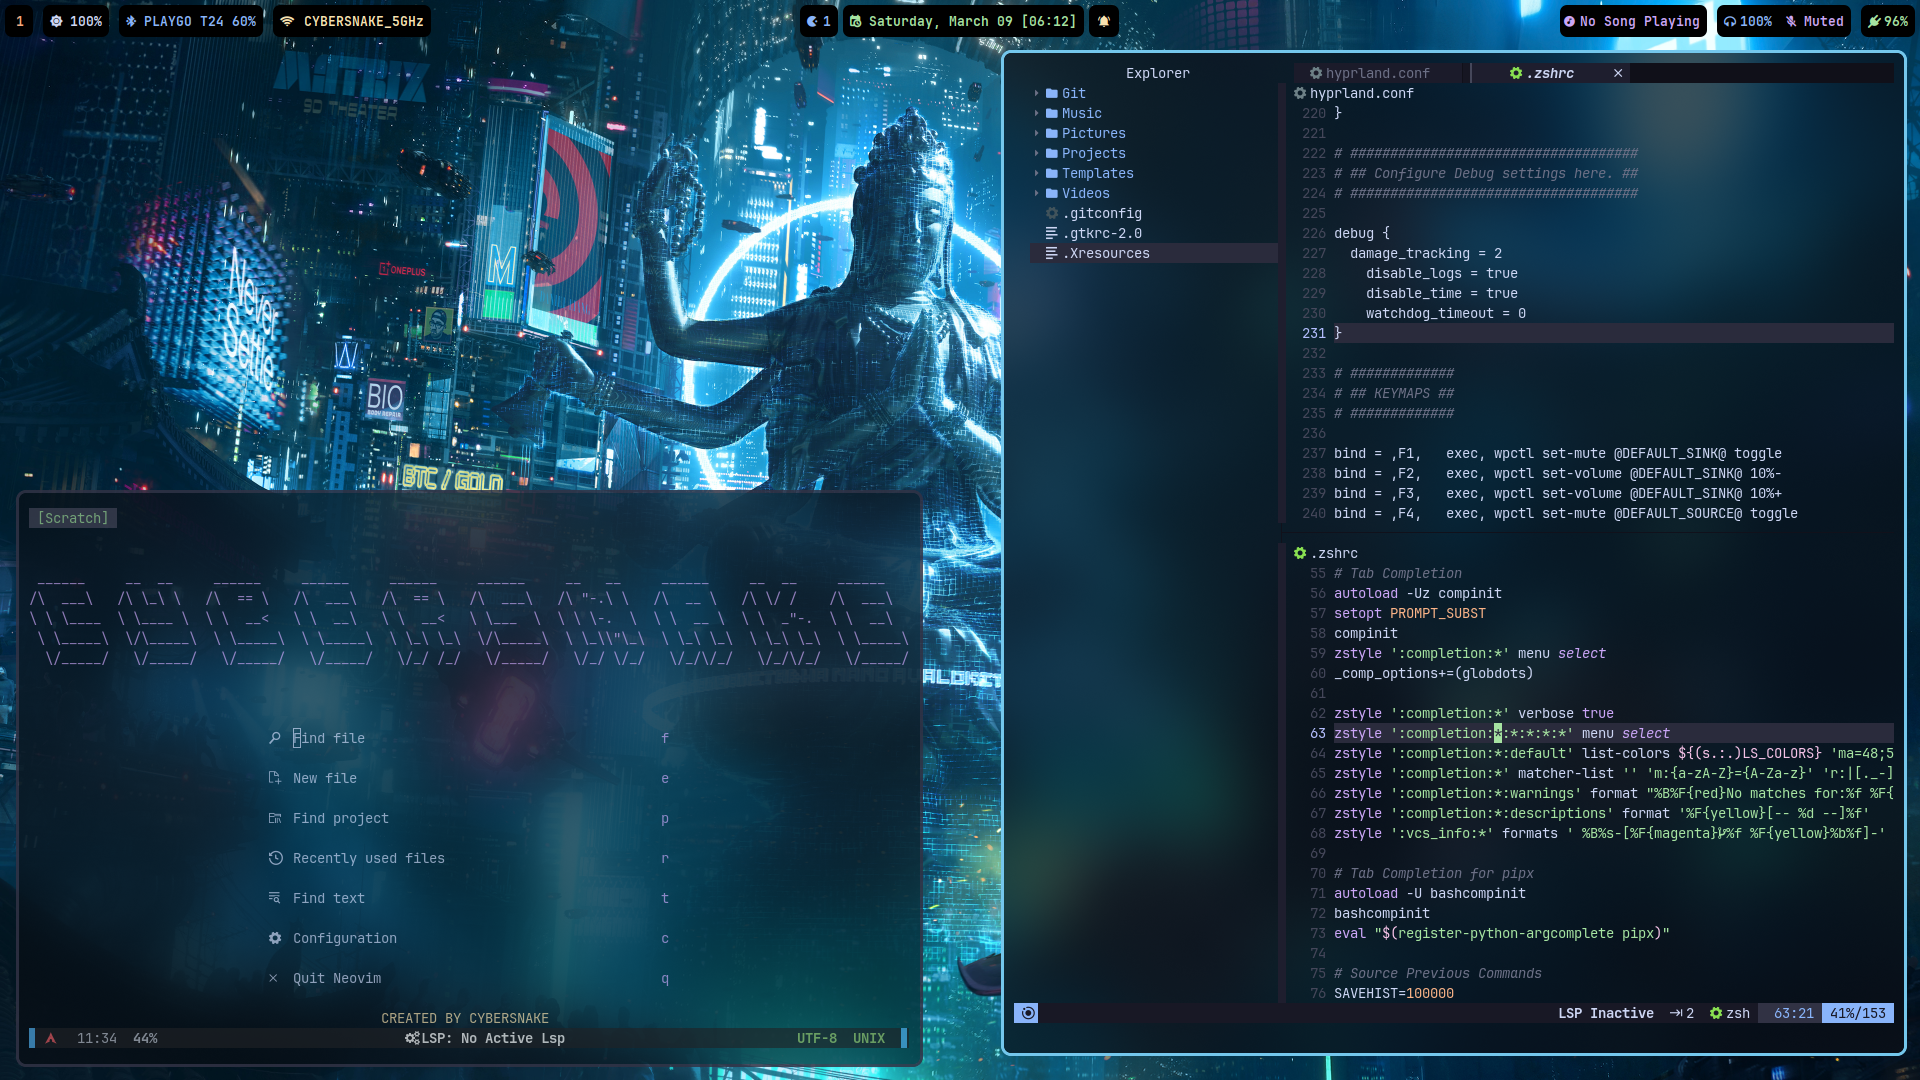The image size is (1920, 1080).
Task: Click the WiFi CYBERSNAKE_5GHz network icon
Action: (x=288, y=21)
